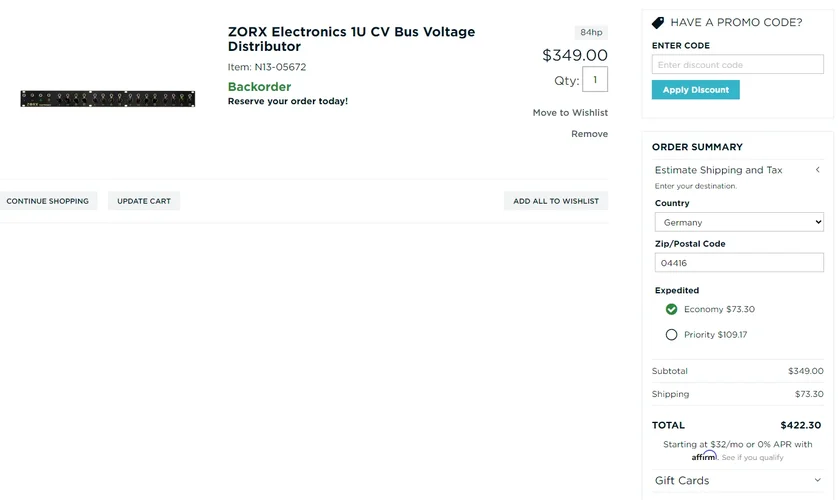Screen dimensions: 838x500
Task: Select Economy $73.30 shipping option
Action: tap(672, 309)
